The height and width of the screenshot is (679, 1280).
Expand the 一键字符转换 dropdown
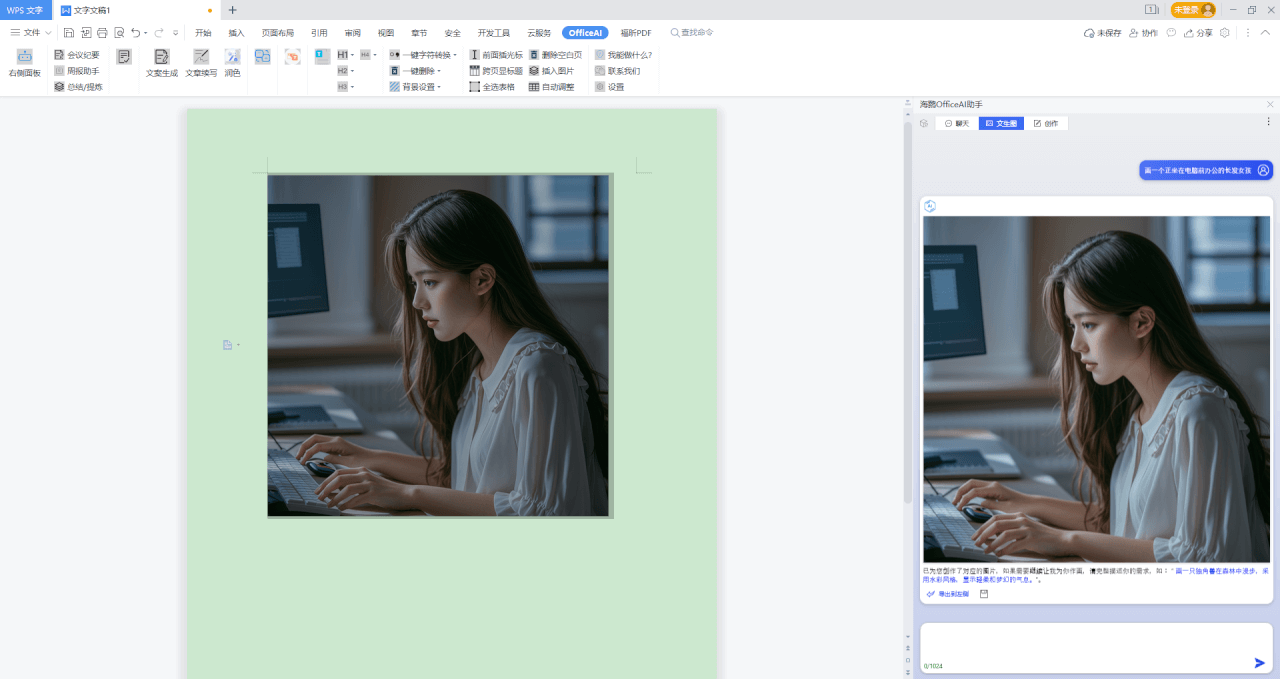click(x=455, y=54)
